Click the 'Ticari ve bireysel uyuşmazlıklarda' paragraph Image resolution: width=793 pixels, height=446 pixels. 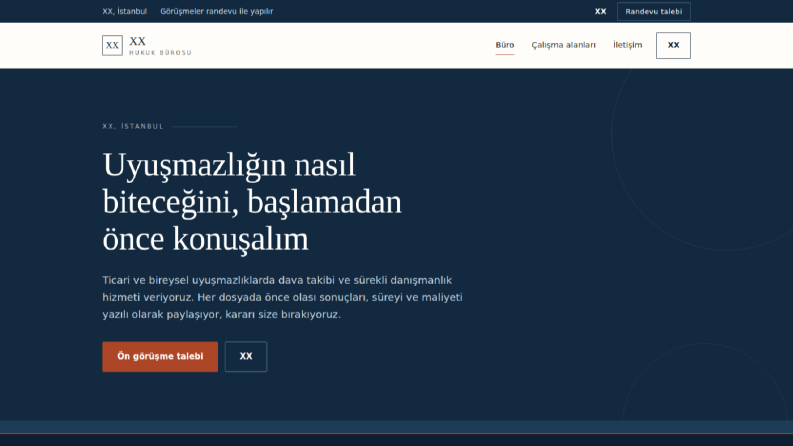pos(282,297)
